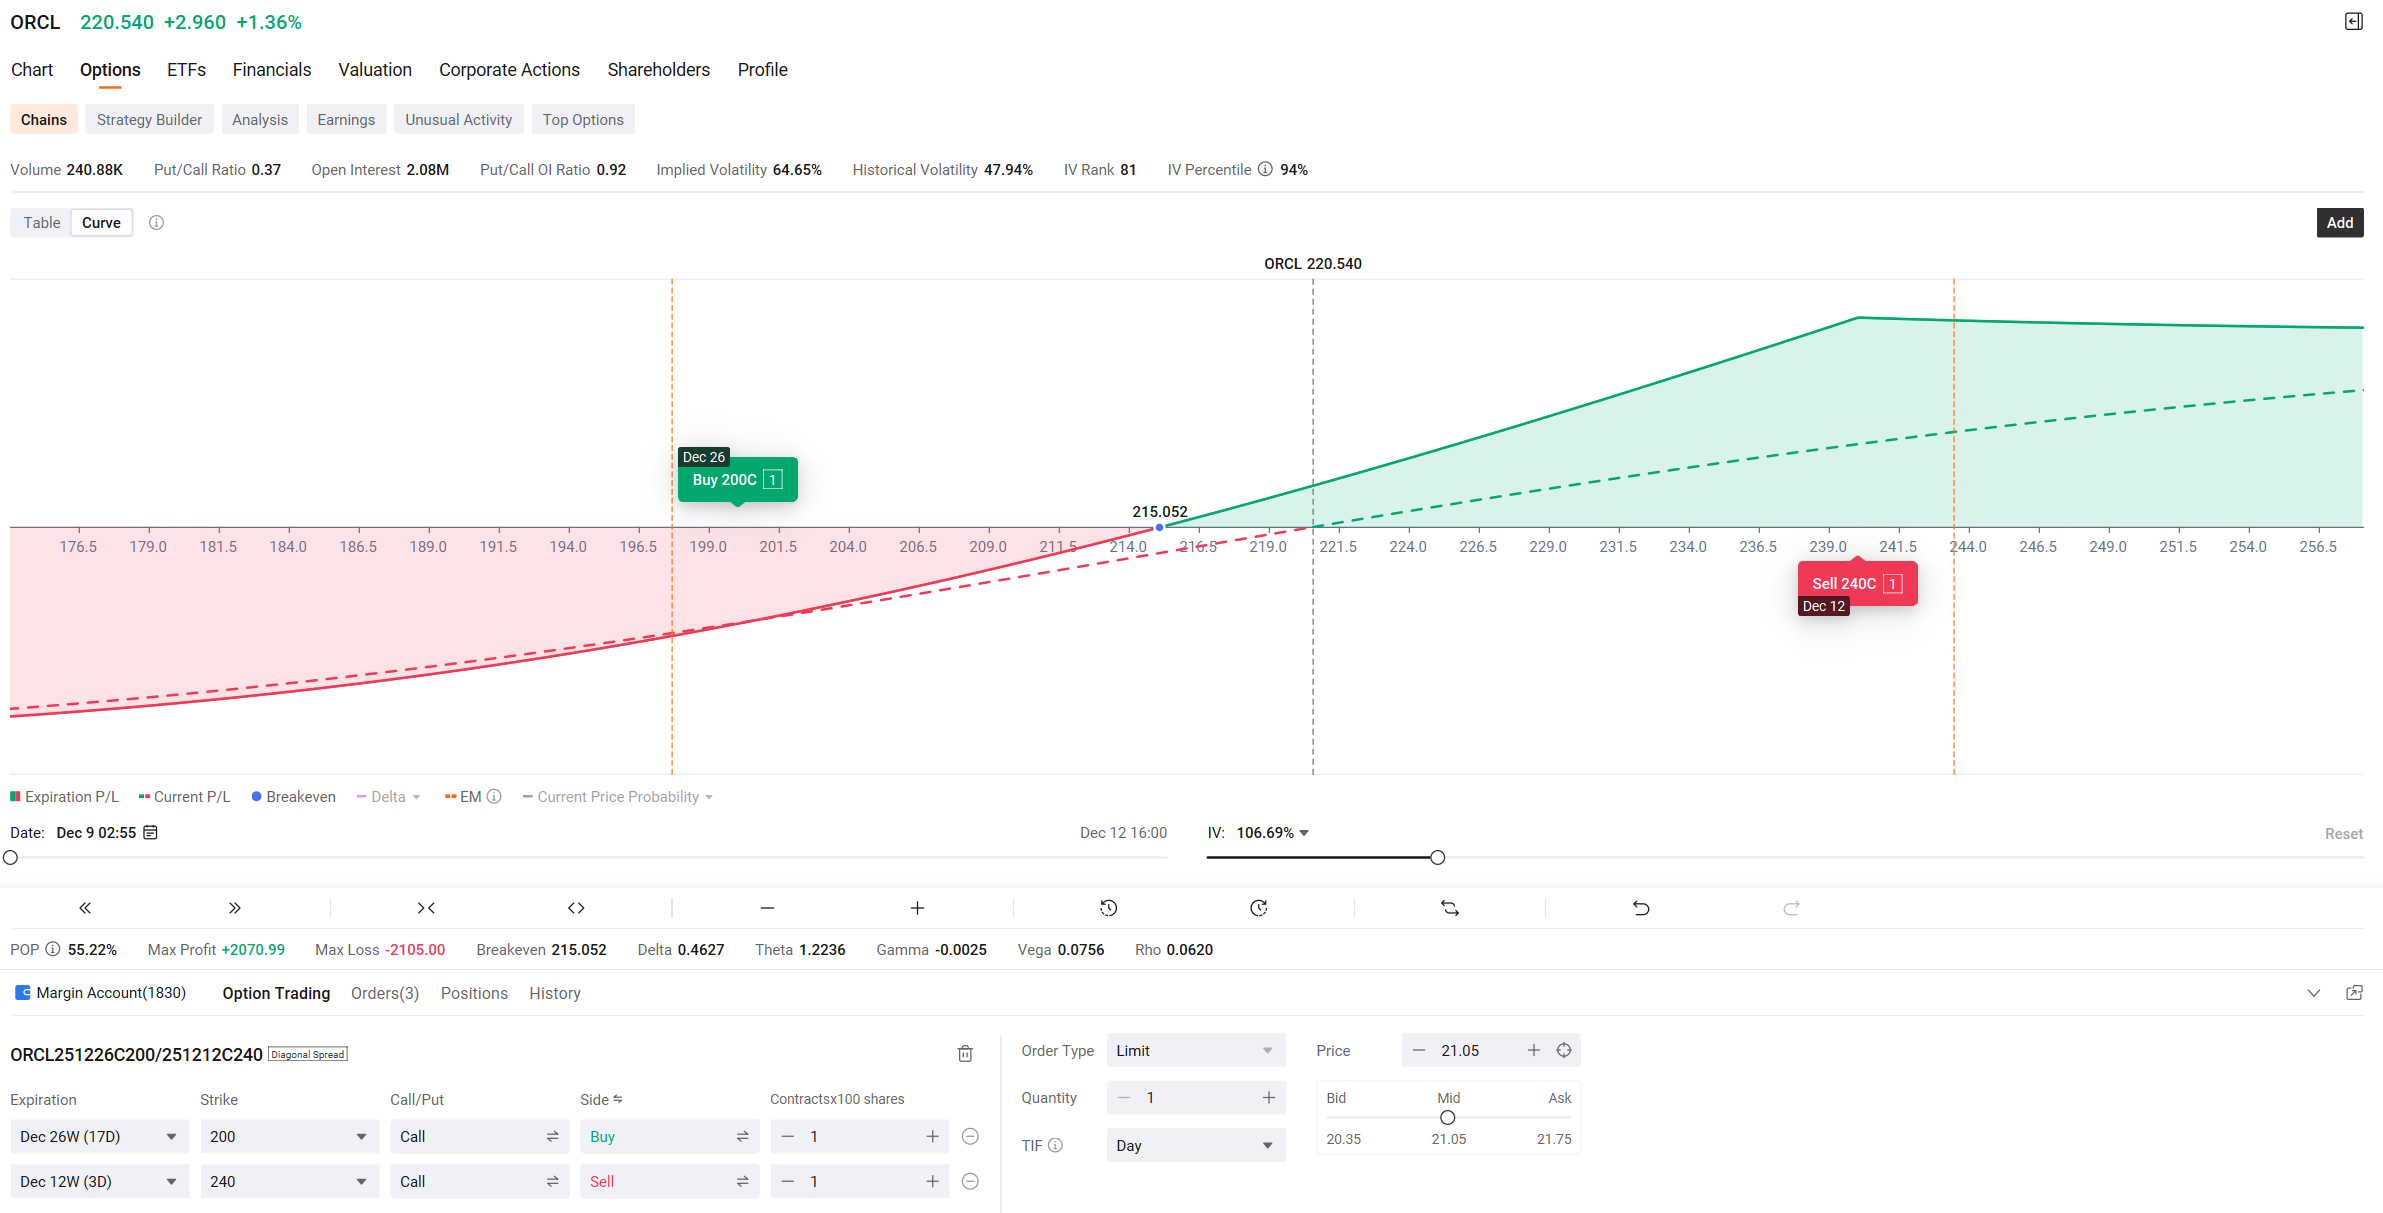Remove the Dec 26W 200 call leg
Screen dimensions: 2383x1213
(x=970, y=1136)
